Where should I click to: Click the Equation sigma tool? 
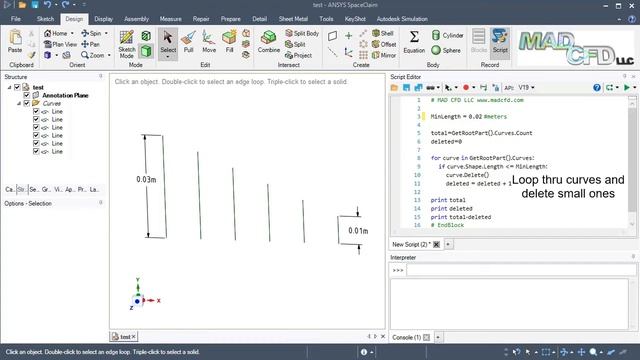(414, 41)
